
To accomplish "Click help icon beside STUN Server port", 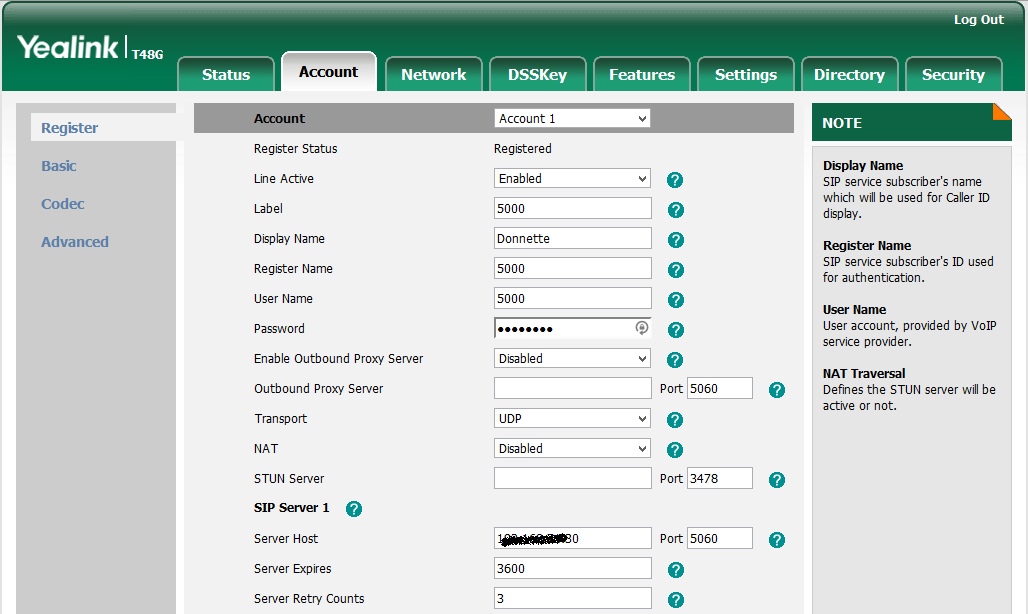I will pyautogui.click(x=777, y=480).
